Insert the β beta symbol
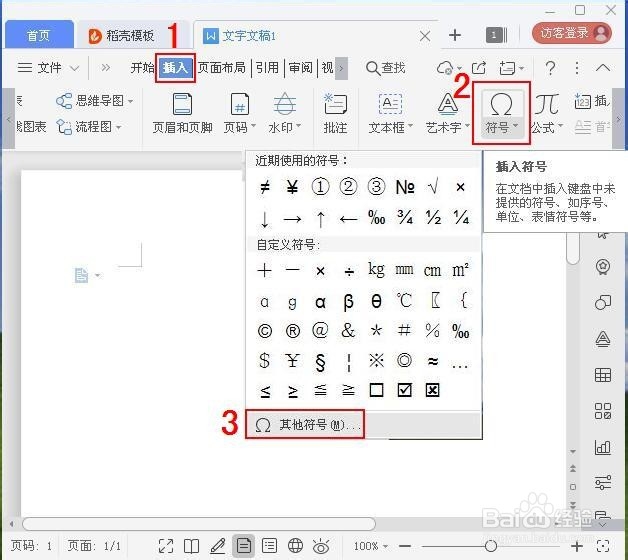 [348, 302]
